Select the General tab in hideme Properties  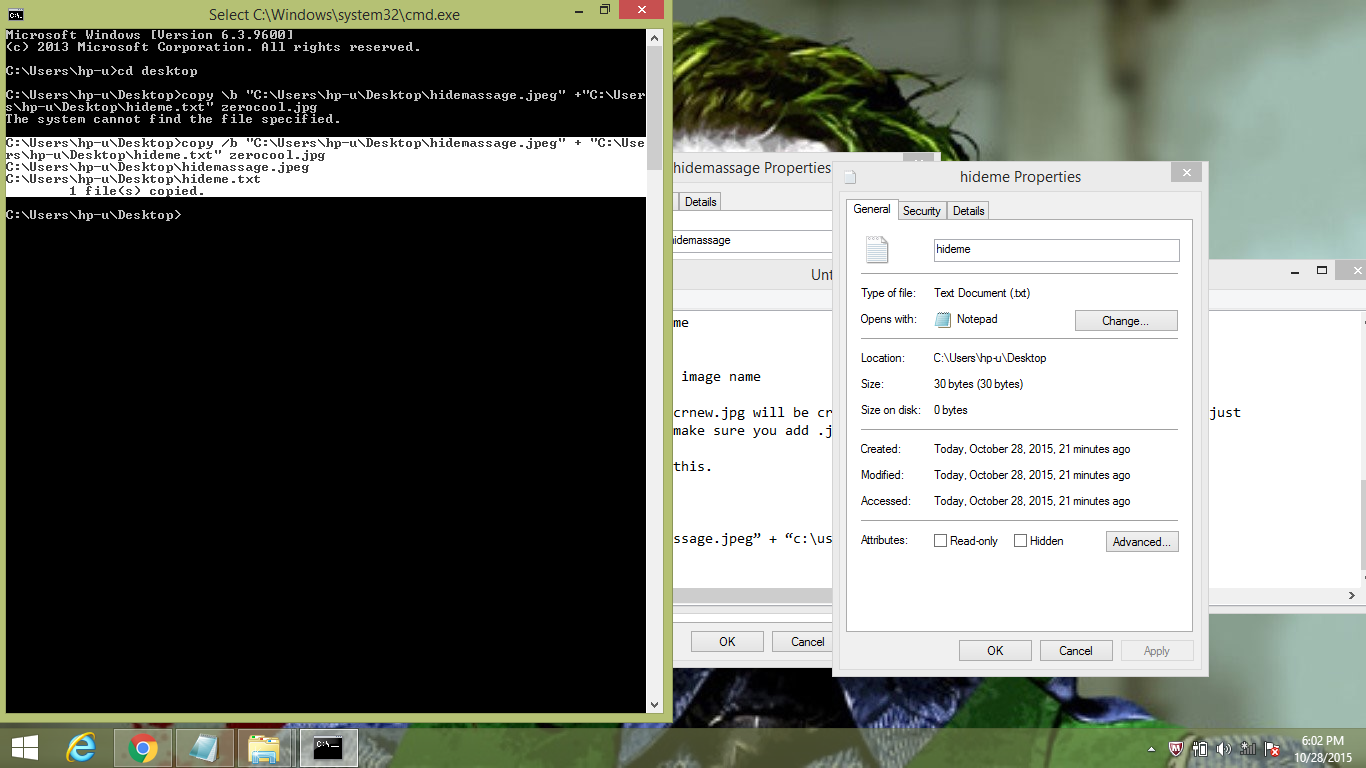(871, 209)
